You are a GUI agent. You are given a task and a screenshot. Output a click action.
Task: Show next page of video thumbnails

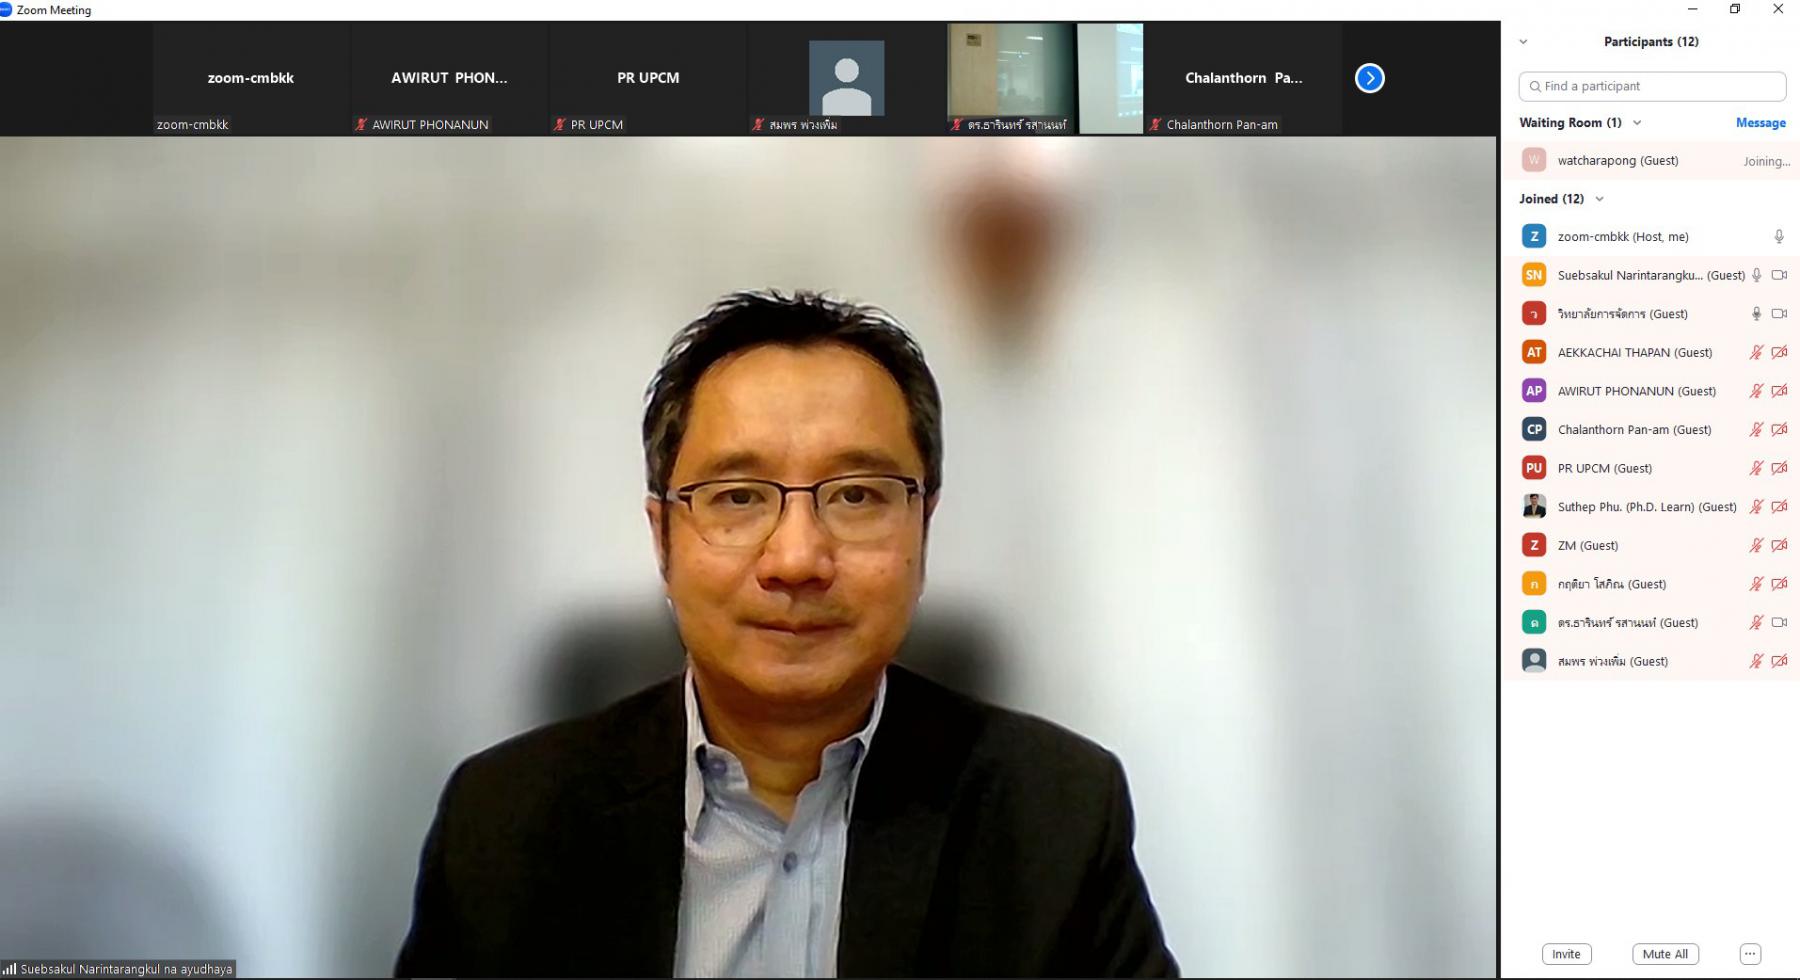[x=1369, y=78]
